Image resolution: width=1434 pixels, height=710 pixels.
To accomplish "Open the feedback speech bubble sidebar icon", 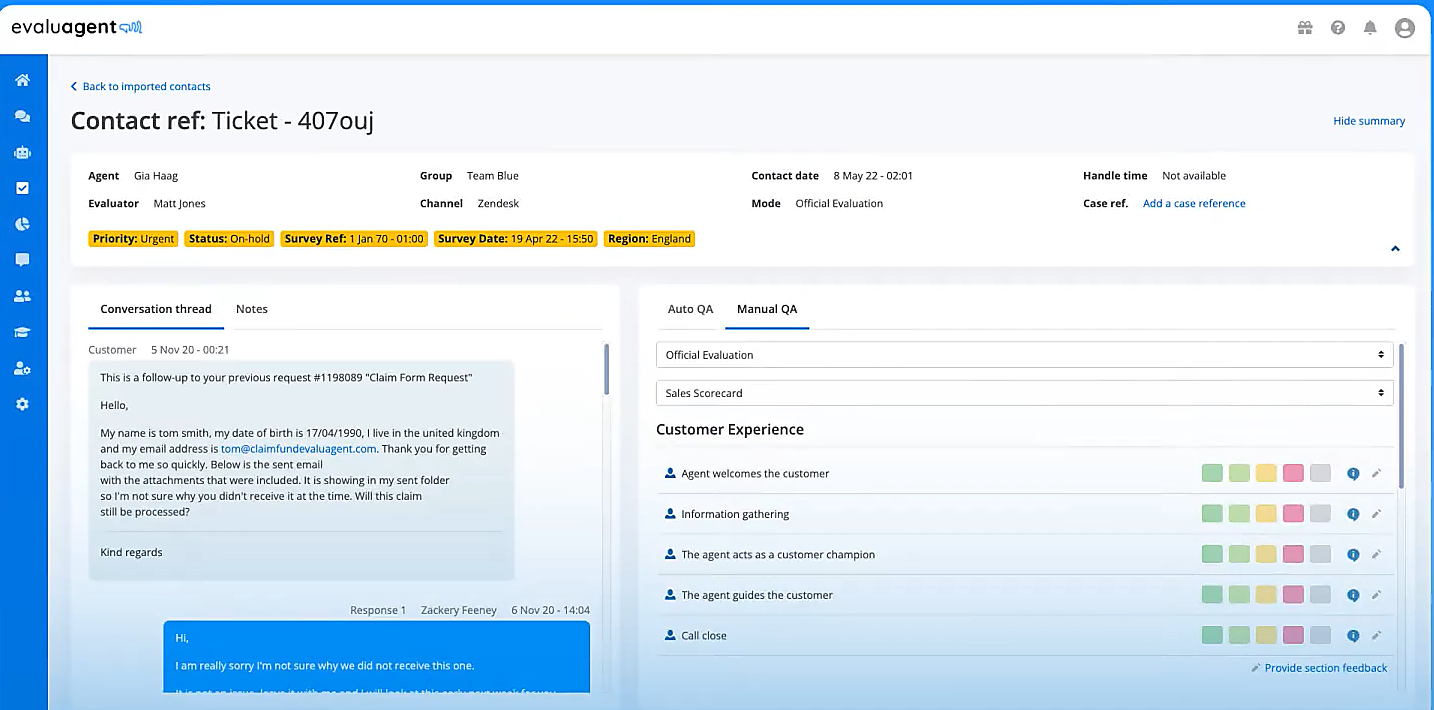I will pyautogui.click(x=22, y=260).
